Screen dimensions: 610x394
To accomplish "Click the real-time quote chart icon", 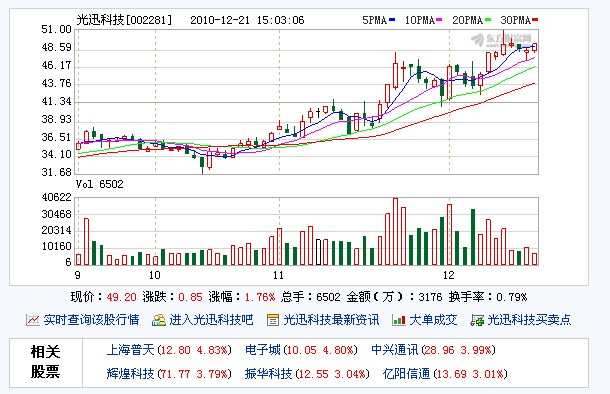I will [33, 320].
